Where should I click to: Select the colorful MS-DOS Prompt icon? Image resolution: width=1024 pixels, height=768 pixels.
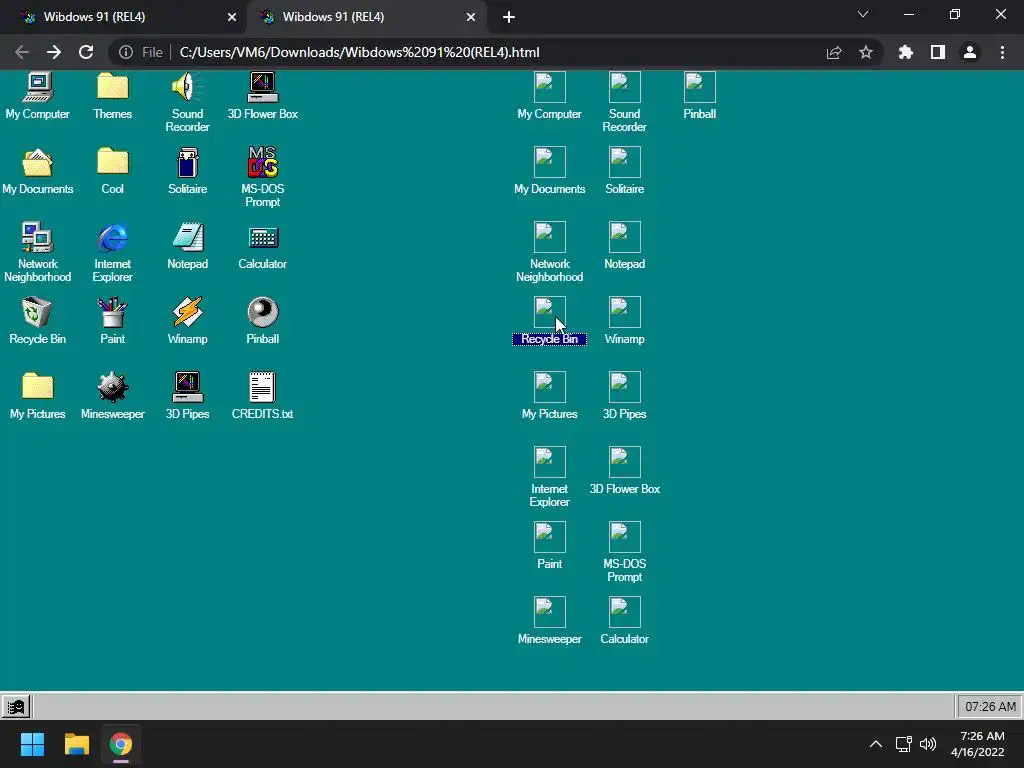tap(263, 162)
